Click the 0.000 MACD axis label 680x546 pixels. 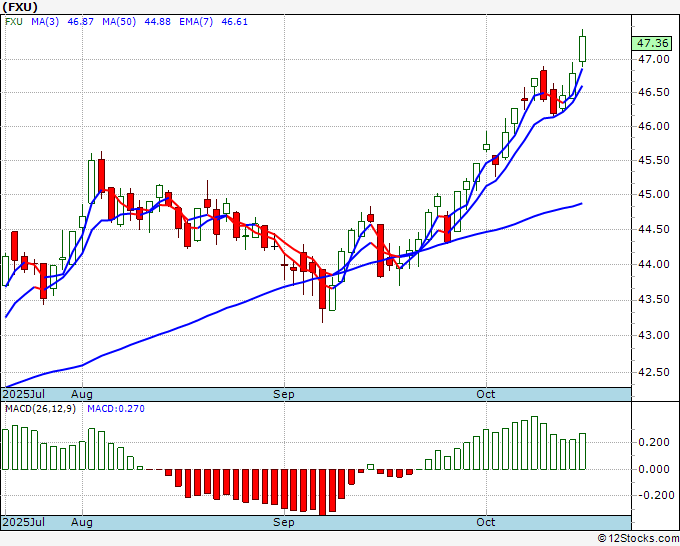[x=654, y=469]
